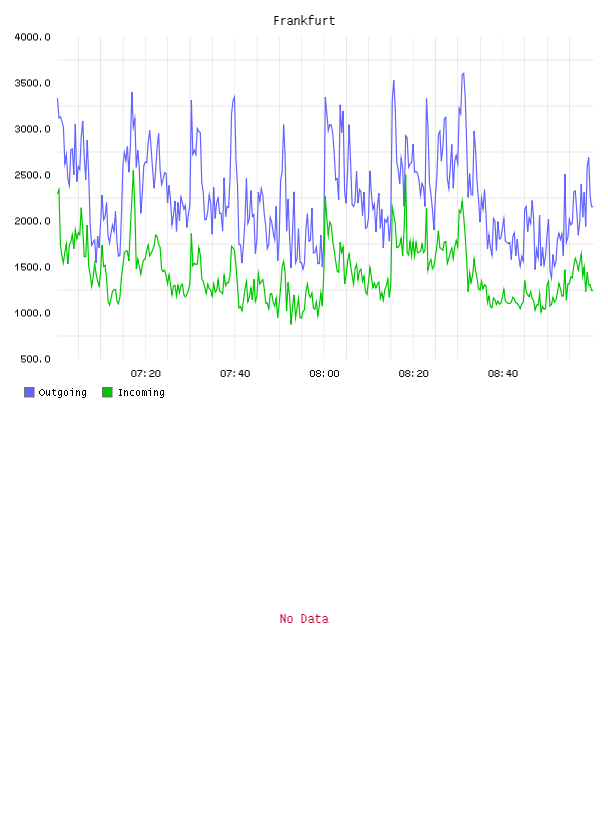The image size is (608, 816).
Task: Select the 07:40 time axis label
Action: pos(235,374)
